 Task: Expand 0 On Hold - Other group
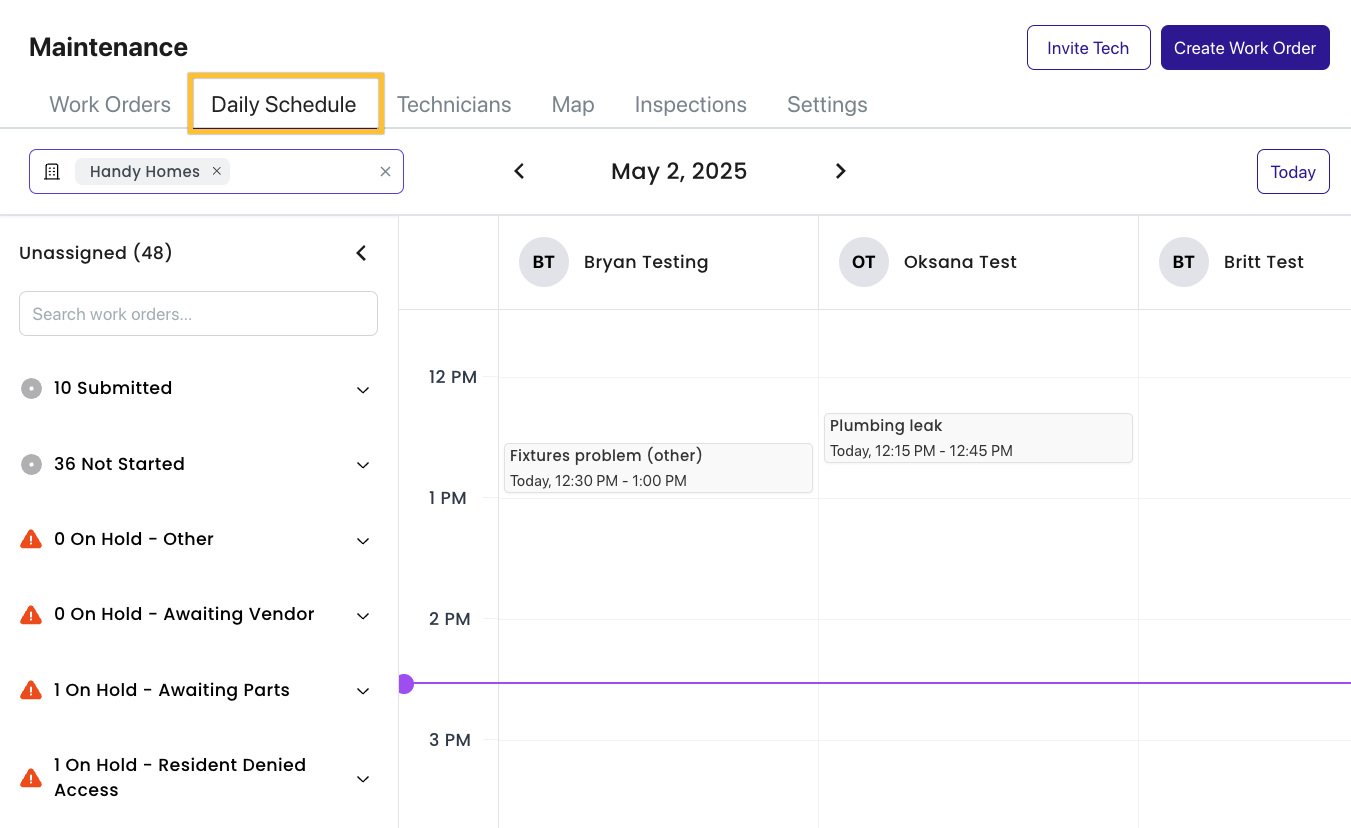[x=363, y=540]
